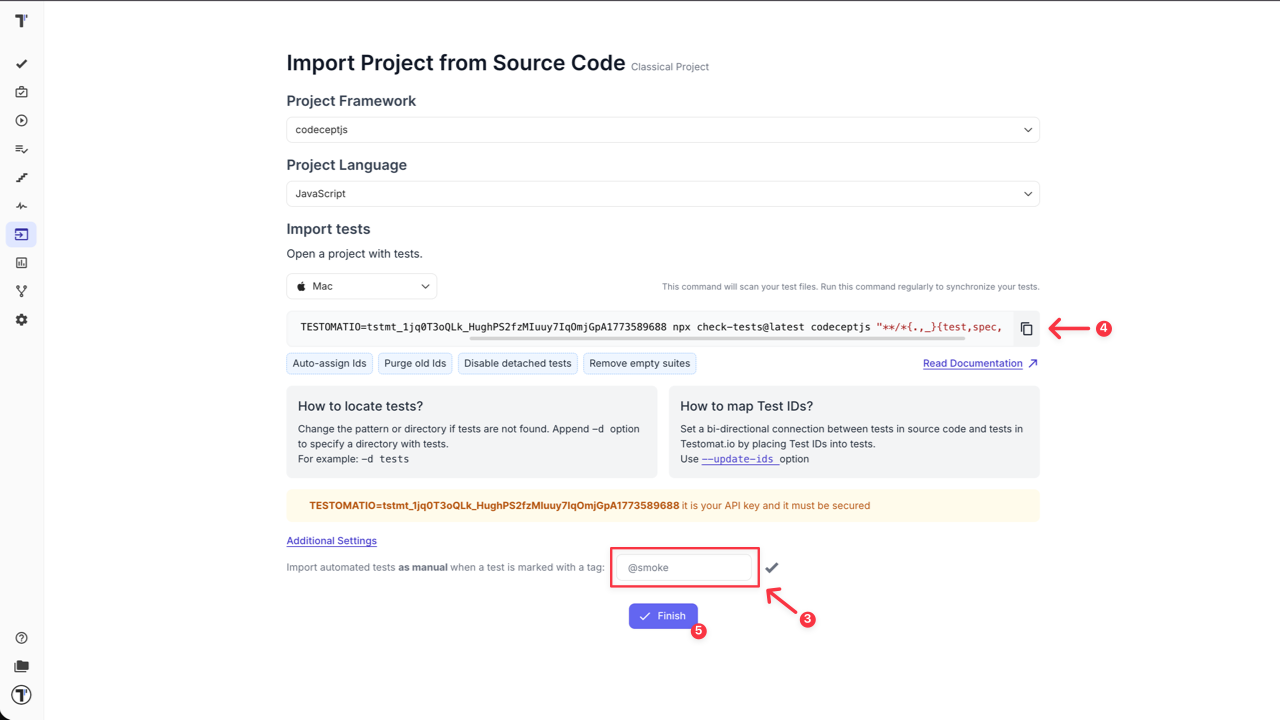Copy the import command using clipboard icon
Image resolution: width=1280 pixels, height=720 pixels.
(1026, 328)
